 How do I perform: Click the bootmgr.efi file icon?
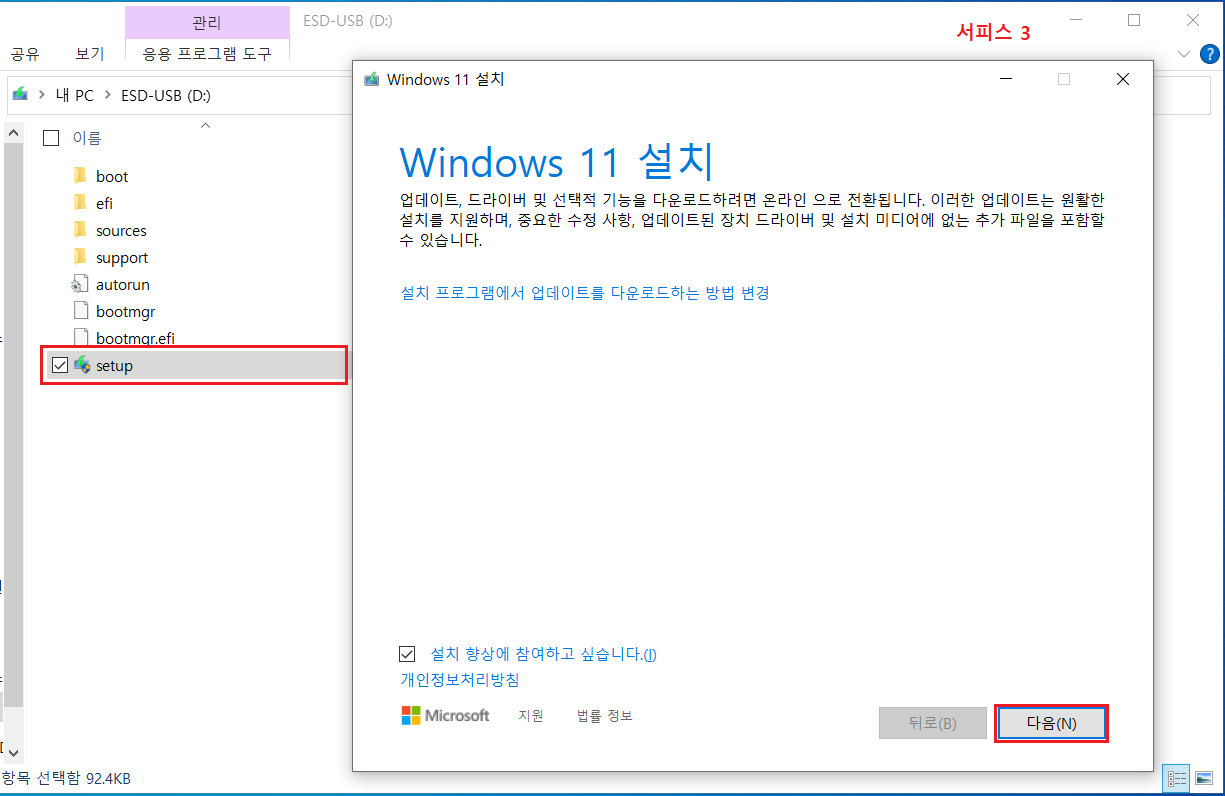[x=81, y=337]
